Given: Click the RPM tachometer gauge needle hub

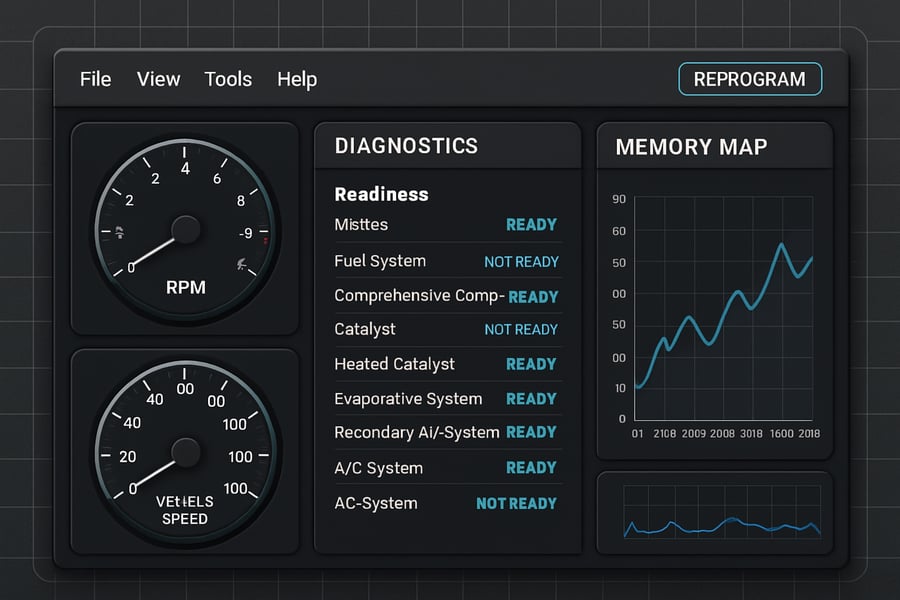Looking at the screenshot, I should [184, 228].
